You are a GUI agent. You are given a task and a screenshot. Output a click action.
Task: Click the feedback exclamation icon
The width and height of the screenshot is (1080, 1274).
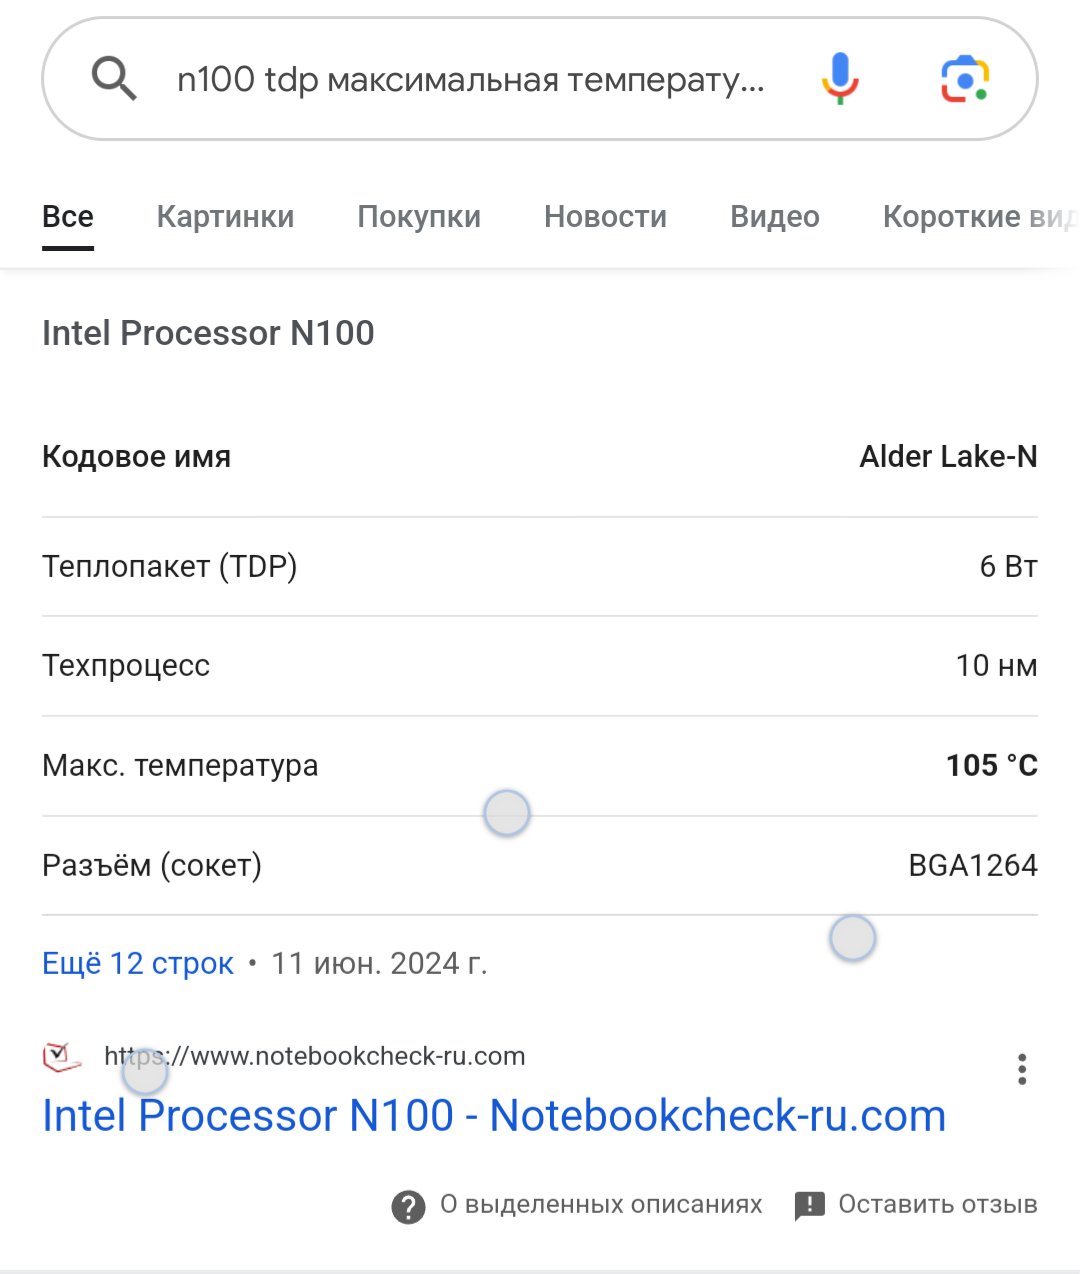[809, 1206]
